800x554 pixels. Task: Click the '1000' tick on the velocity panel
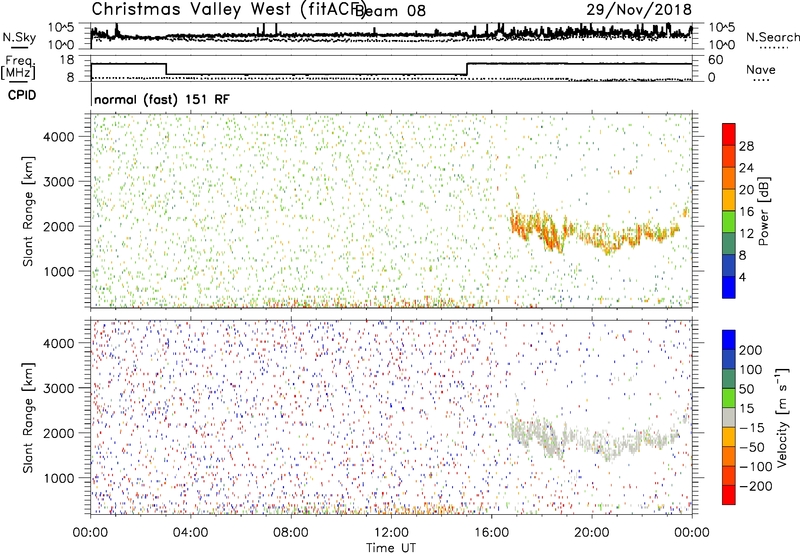(x=59, y=478)
